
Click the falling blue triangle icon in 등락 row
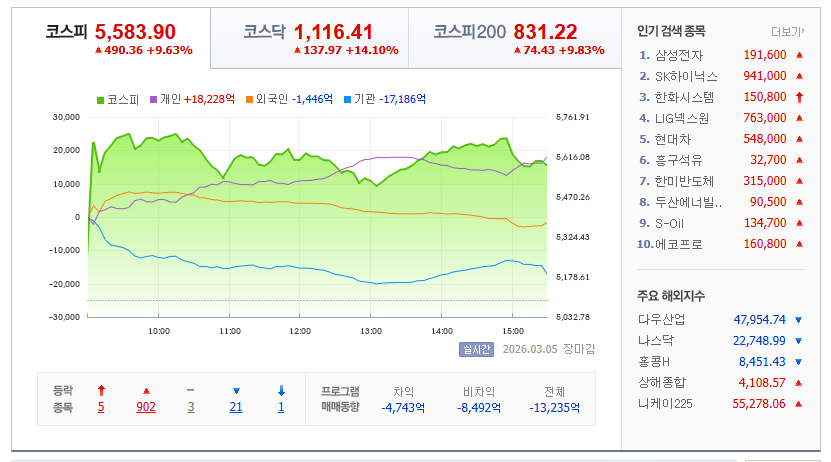tap(236, 391)
